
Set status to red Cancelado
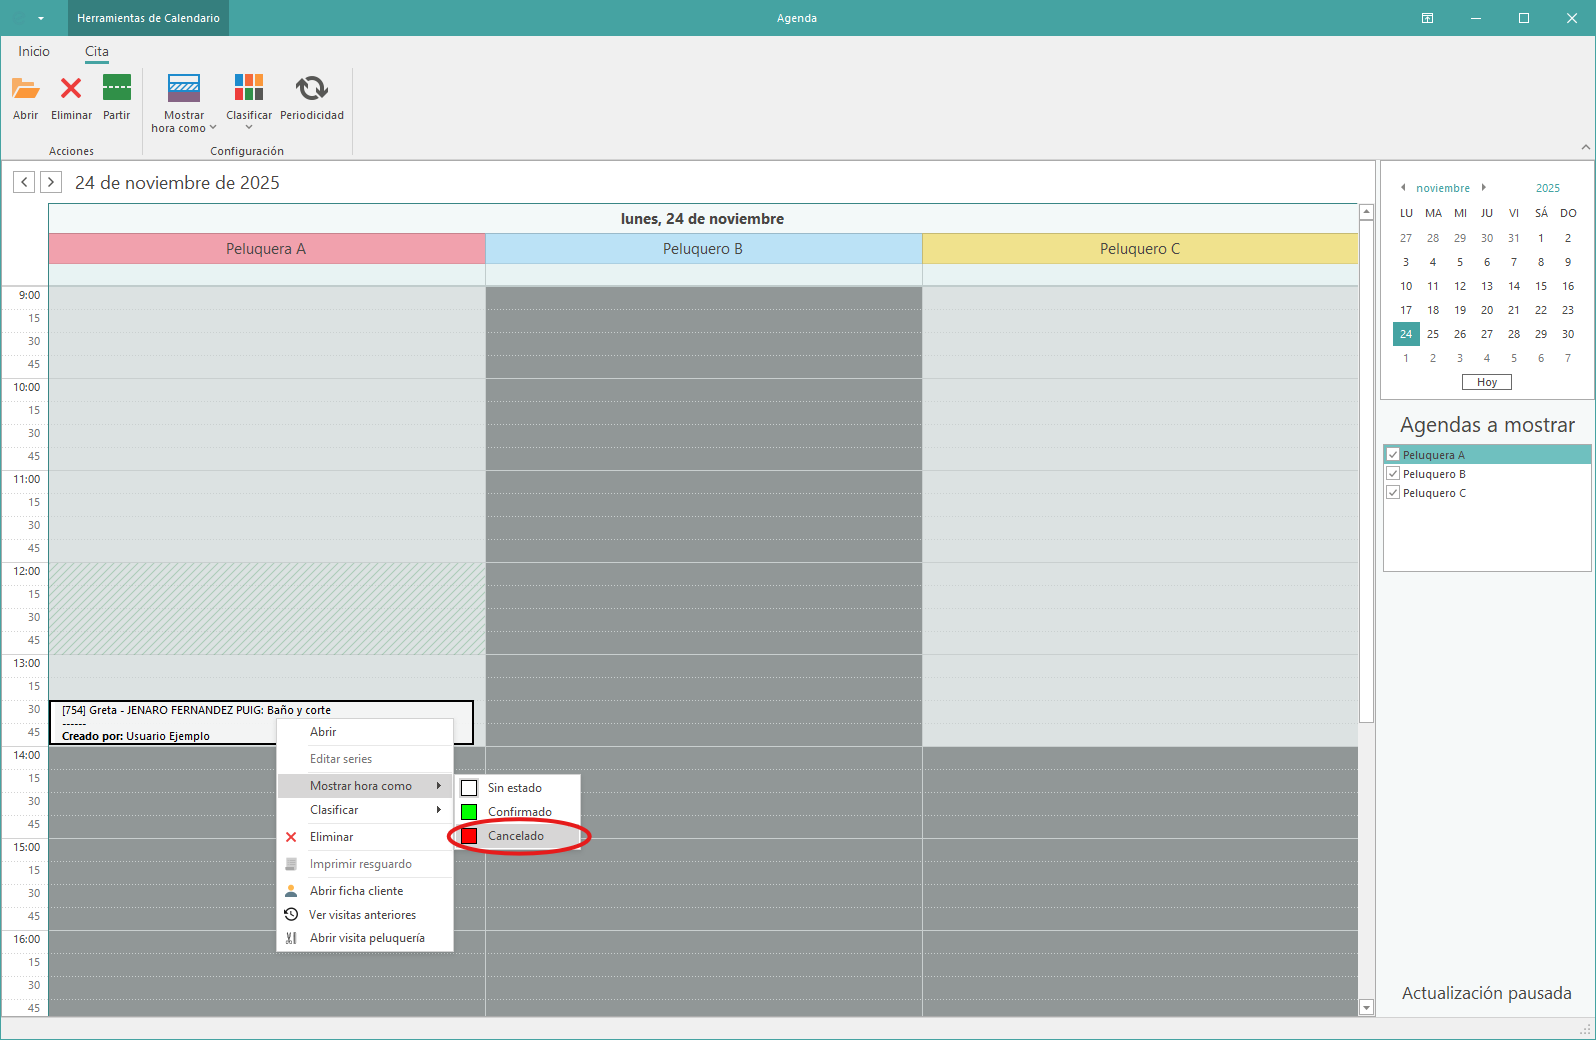(x=516, y=836)
